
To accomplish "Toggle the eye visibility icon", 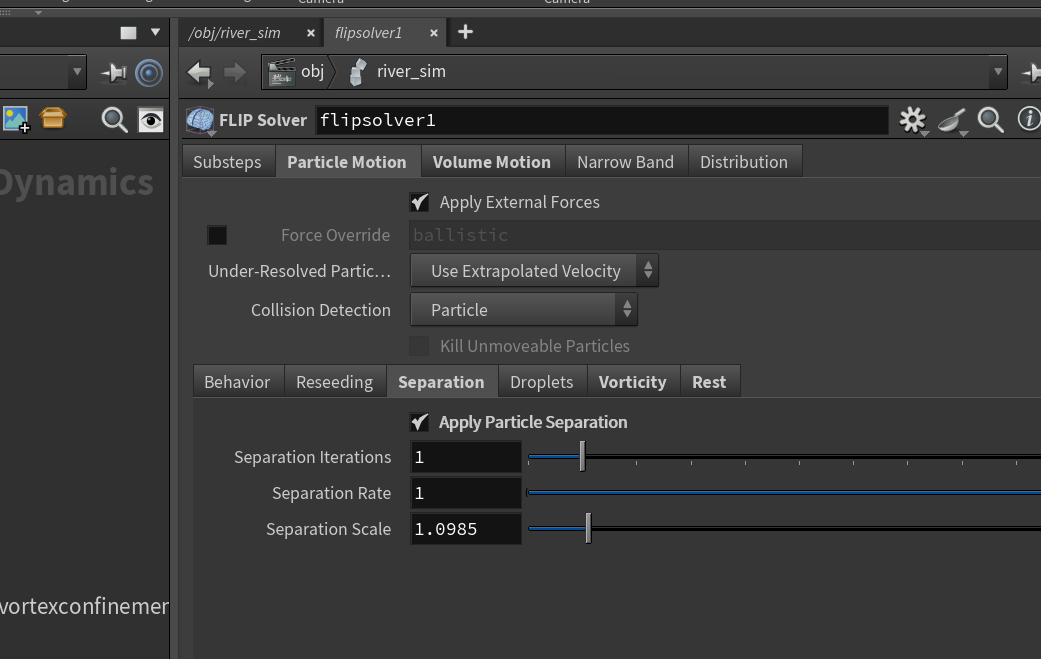I will coord(151,120).
